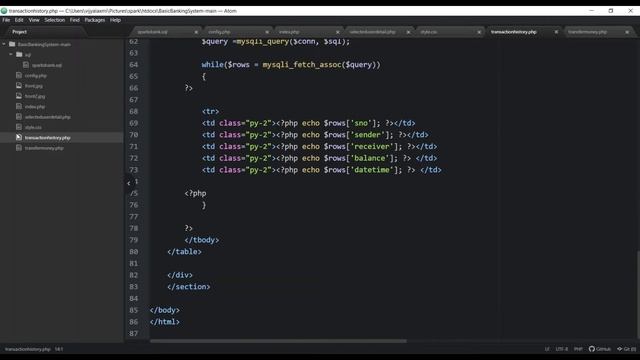Screen dimensions: 640x360
Task: Click the image icon beside front.jpg
Action: (19, 86)
